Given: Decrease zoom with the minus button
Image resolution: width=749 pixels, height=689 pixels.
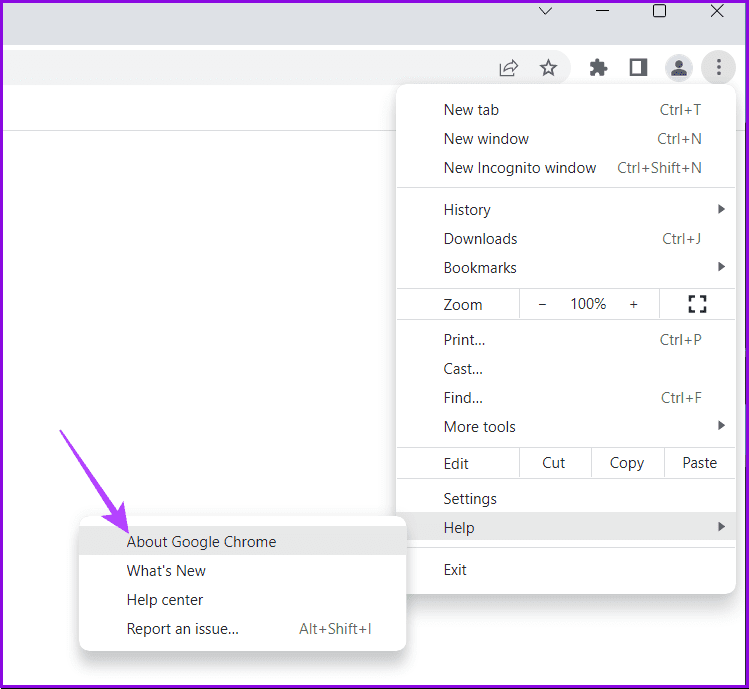Looking at the screenshot, I should click(x=542, y=304).
